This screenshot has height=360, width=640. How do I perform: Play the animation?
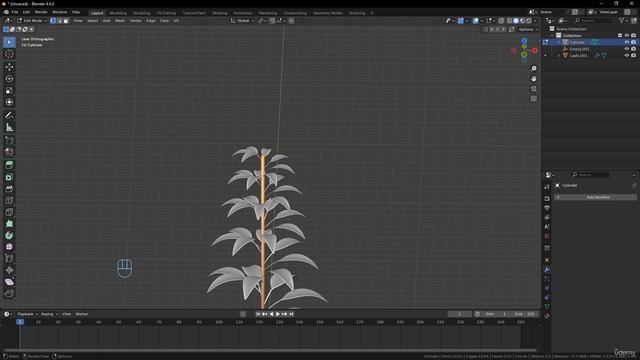(278, 314)
